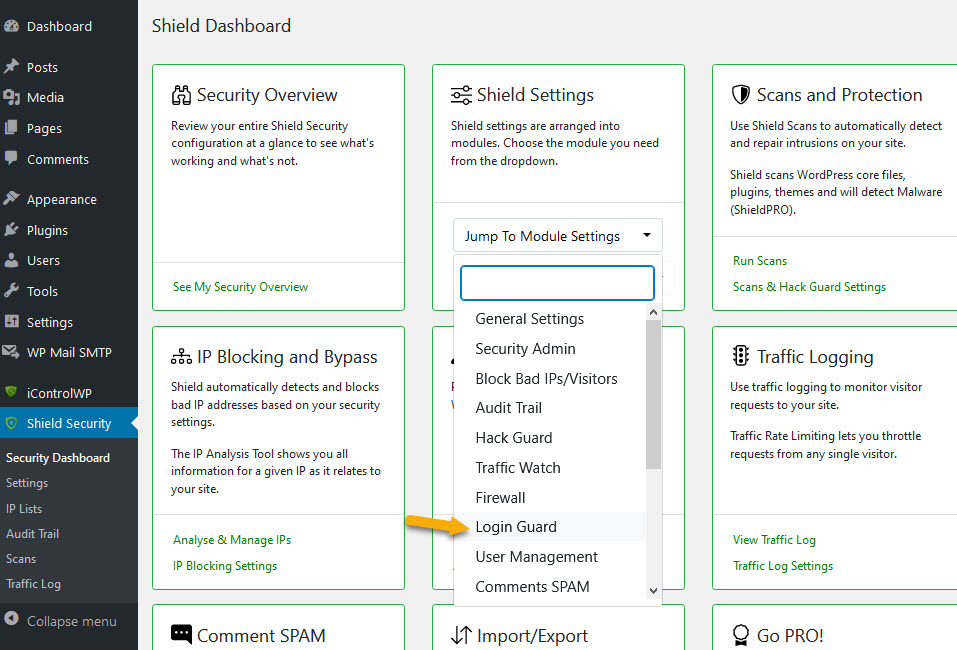Open Scans submenu item in sidebar
The width and height of the screenshot is (957, 650).
tap(21, 558)
